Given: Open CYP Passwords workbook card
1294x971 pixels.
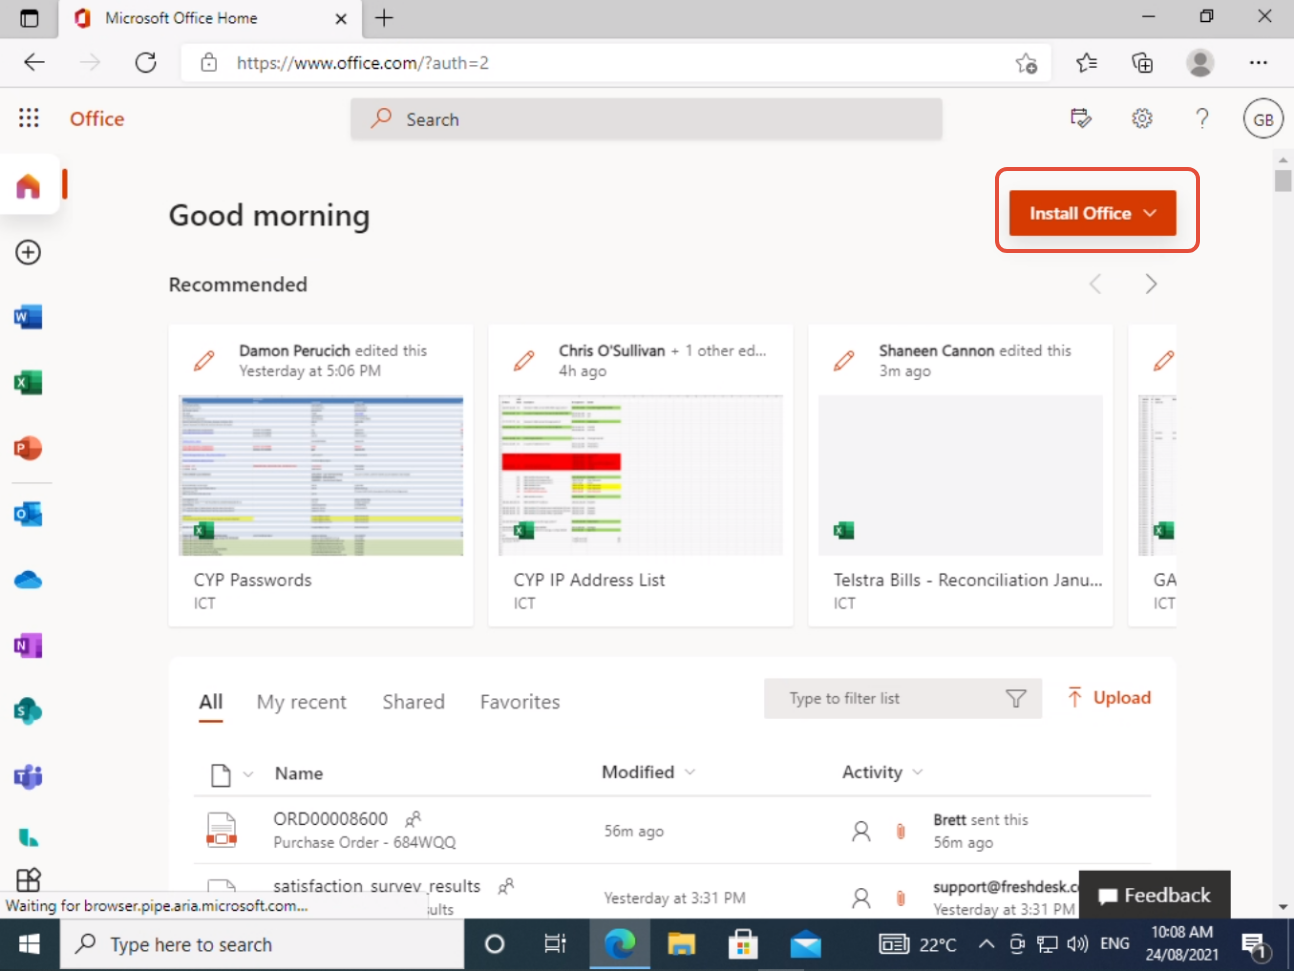Looking at the screenshot, I should 320,476.
